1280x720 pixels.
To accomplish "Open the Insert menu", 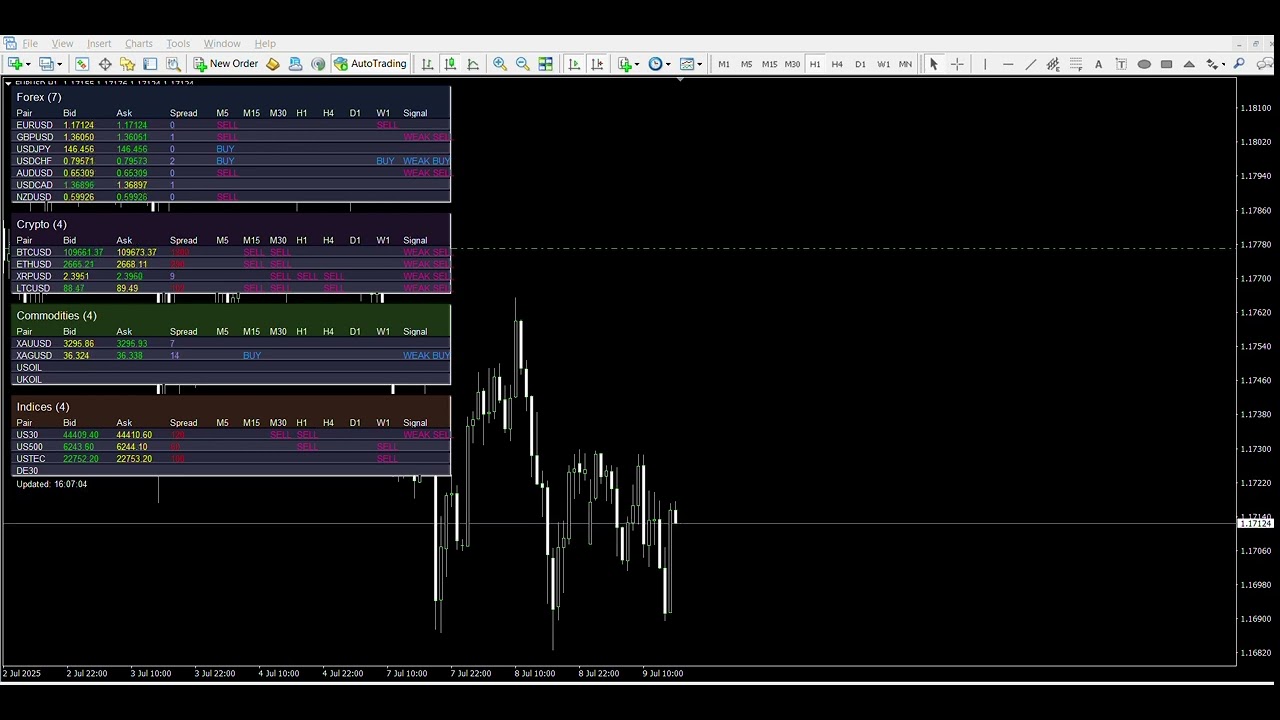I will point(99,44).
